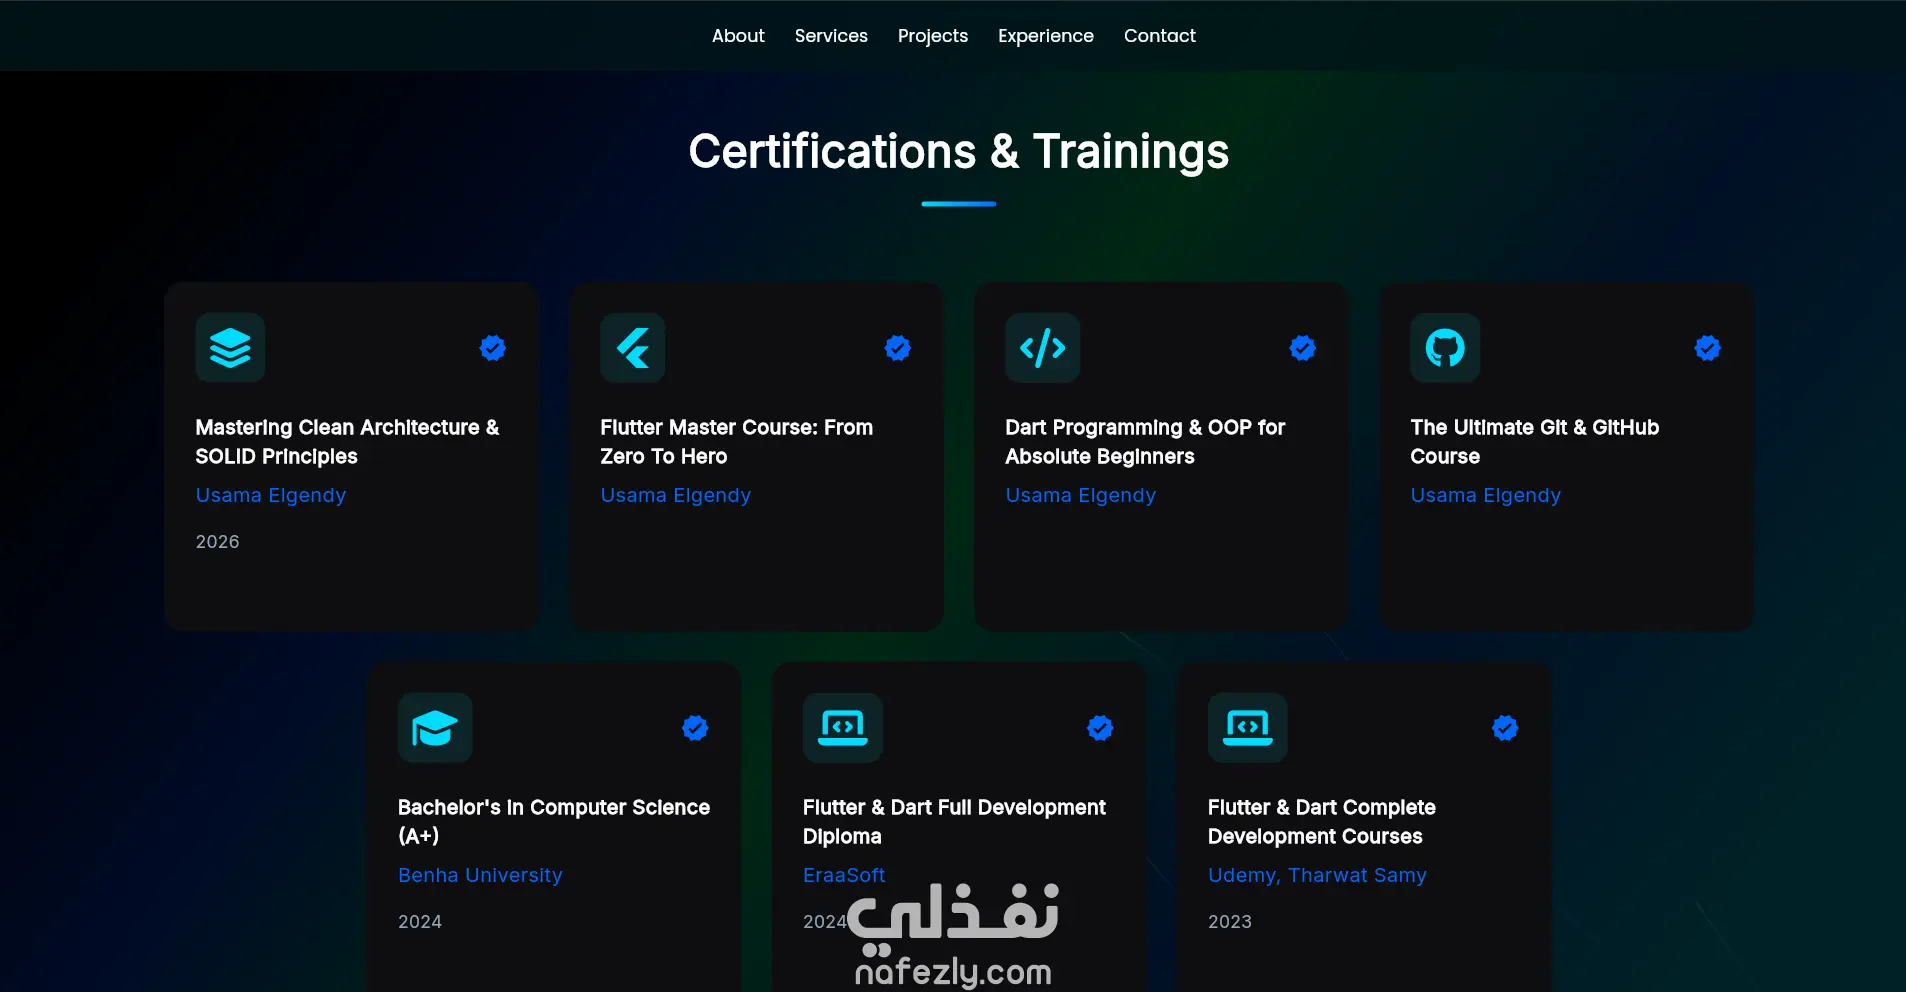Click laptop code icon on Complete Development Courses card
Image resolution: width=1906 pixels, height=992 pixels.
(1248, 728)
